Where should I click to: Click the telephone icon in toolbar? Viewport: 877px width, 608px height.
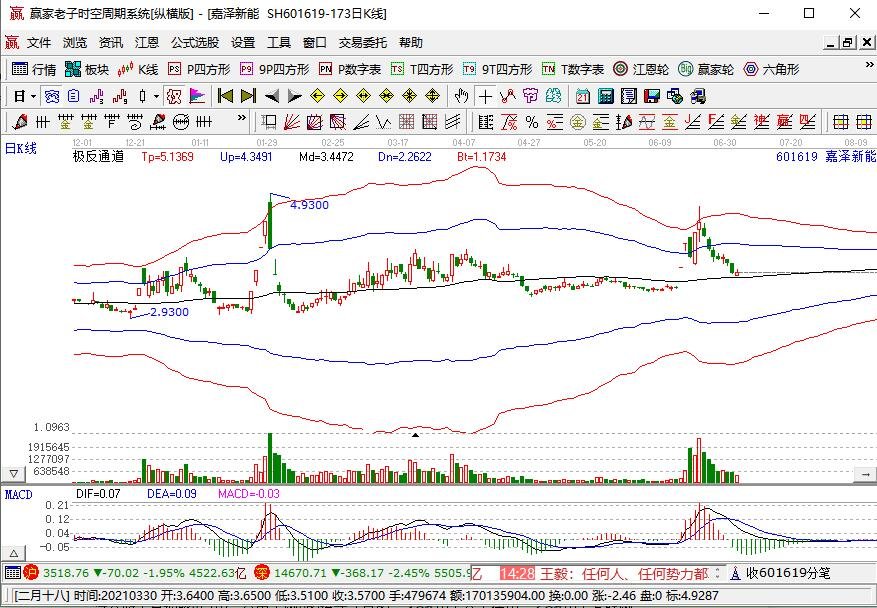tap(51, 96)
